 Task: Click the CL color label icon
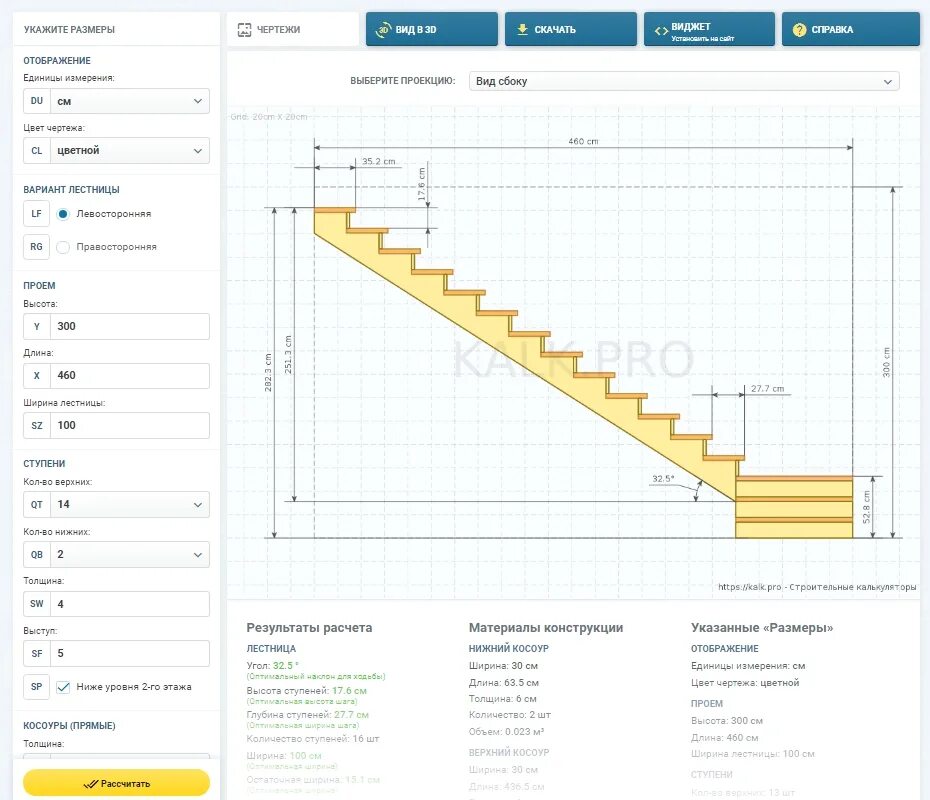(x=37, y=151)
